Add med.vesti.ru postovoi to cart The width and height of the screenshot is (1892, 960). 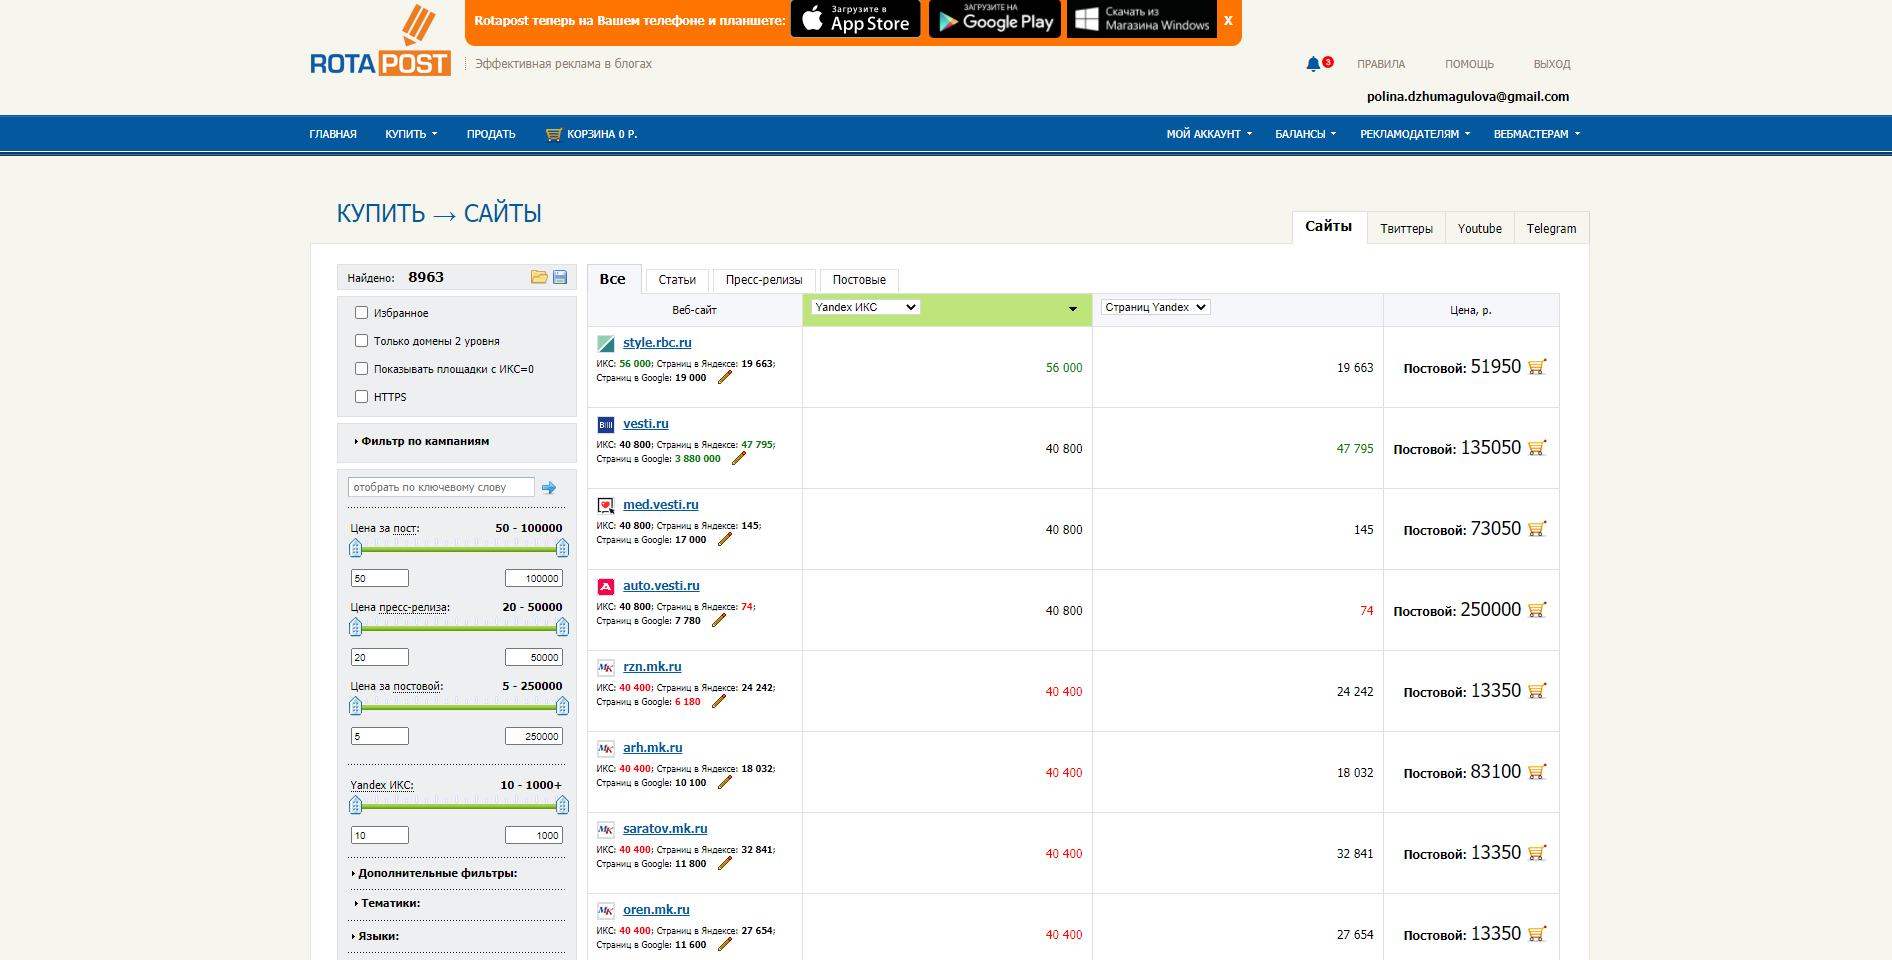click(1537, 529)
